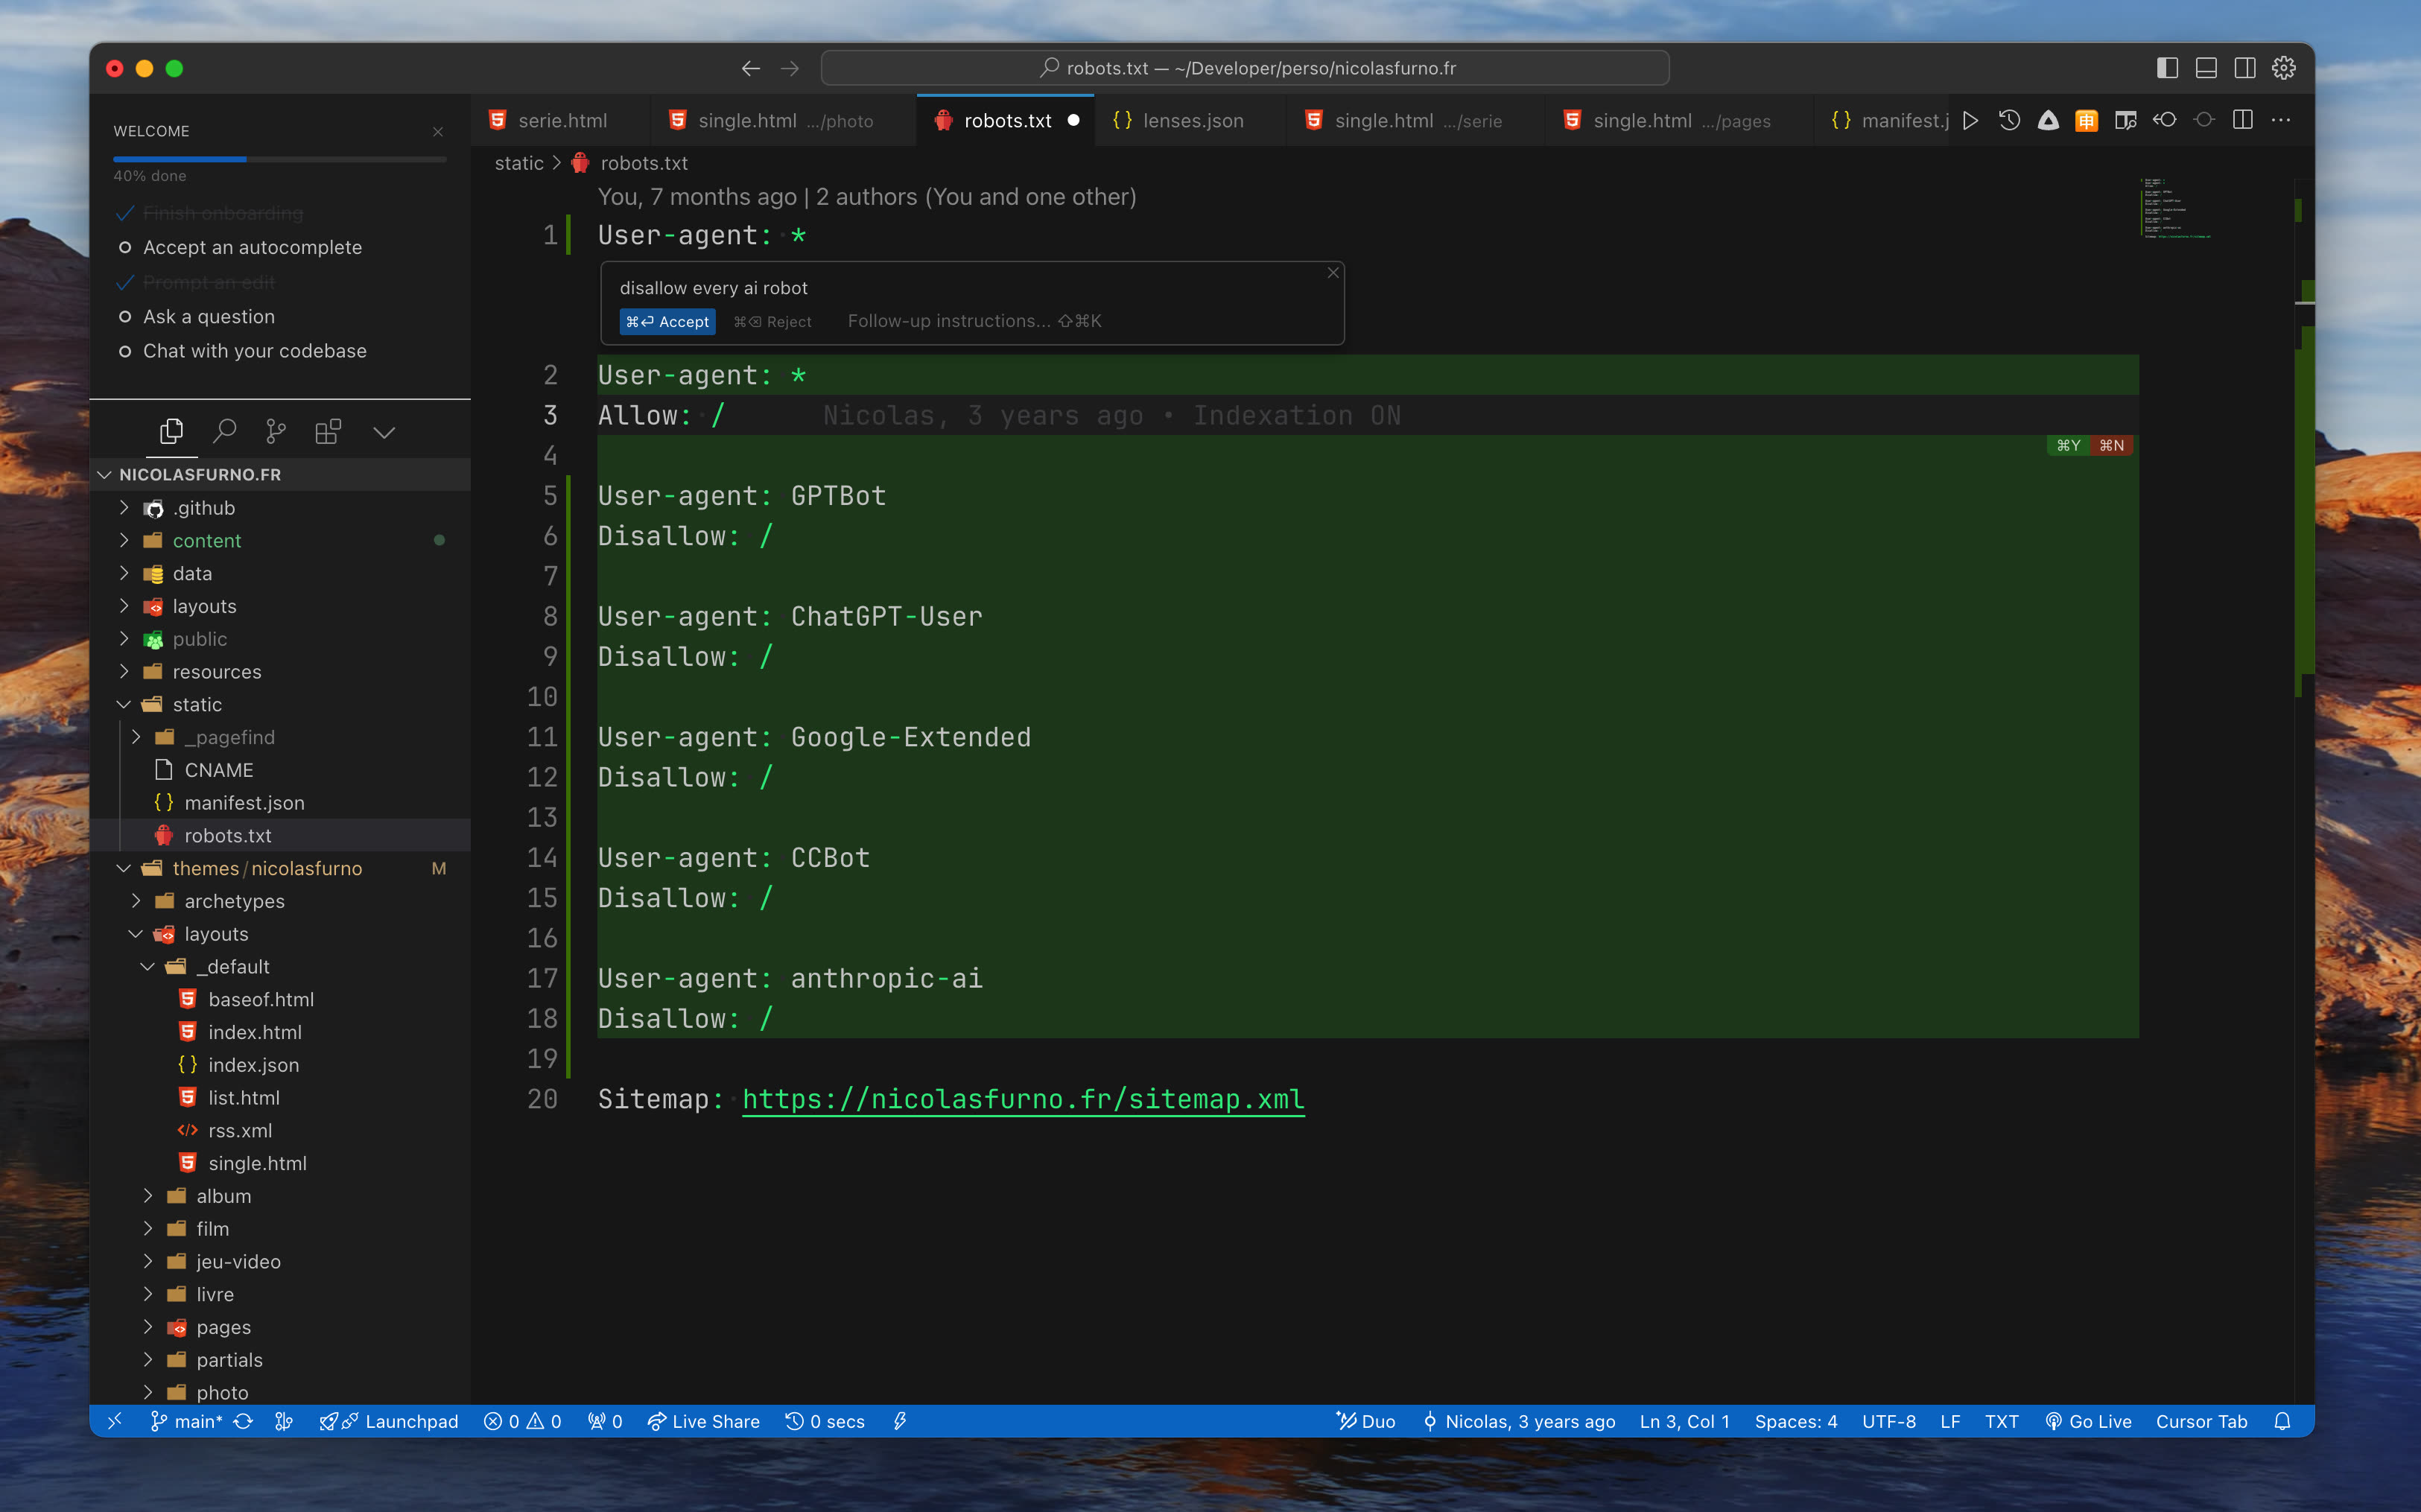The image size is (2421, 1512).
Task: Collapse the static folder
Action: (x=197, y=704)
